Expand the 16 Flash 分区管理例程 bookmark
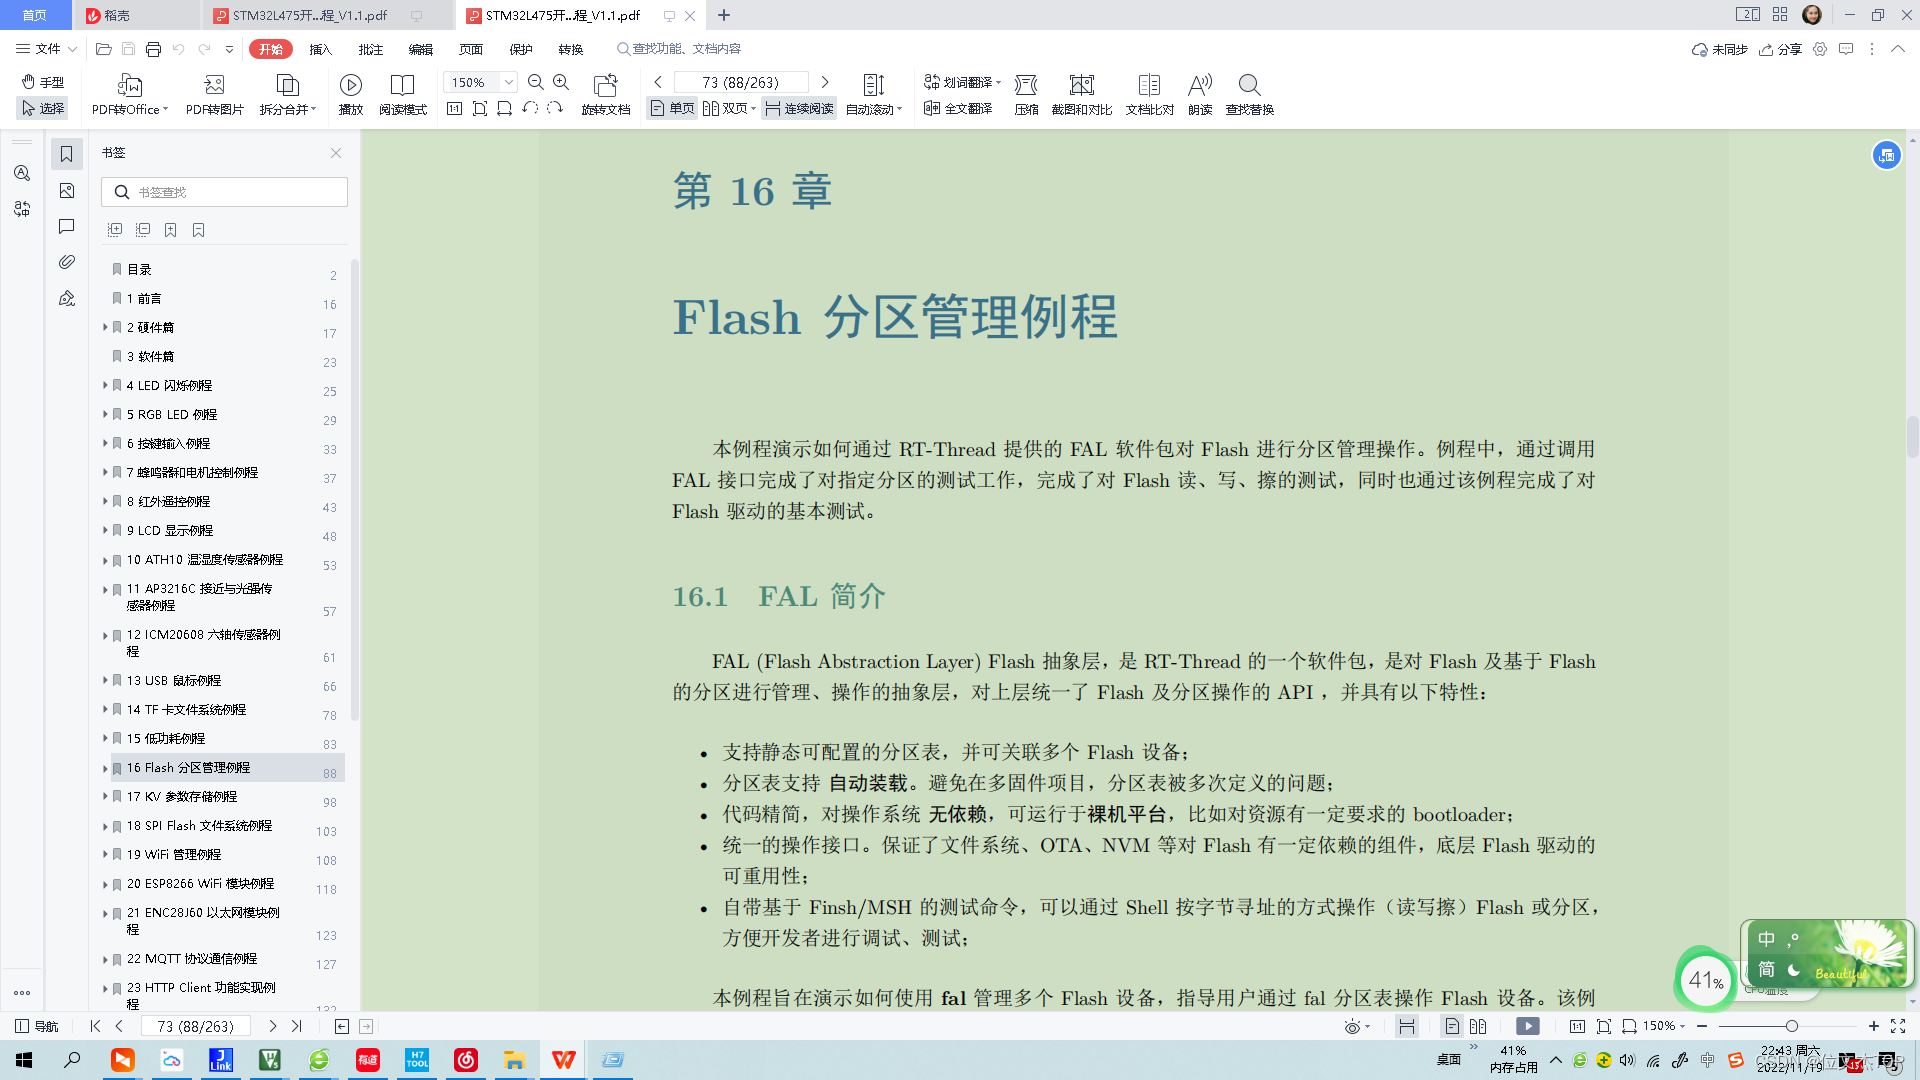1920x1080 pixels. click(x=106, y=770)
